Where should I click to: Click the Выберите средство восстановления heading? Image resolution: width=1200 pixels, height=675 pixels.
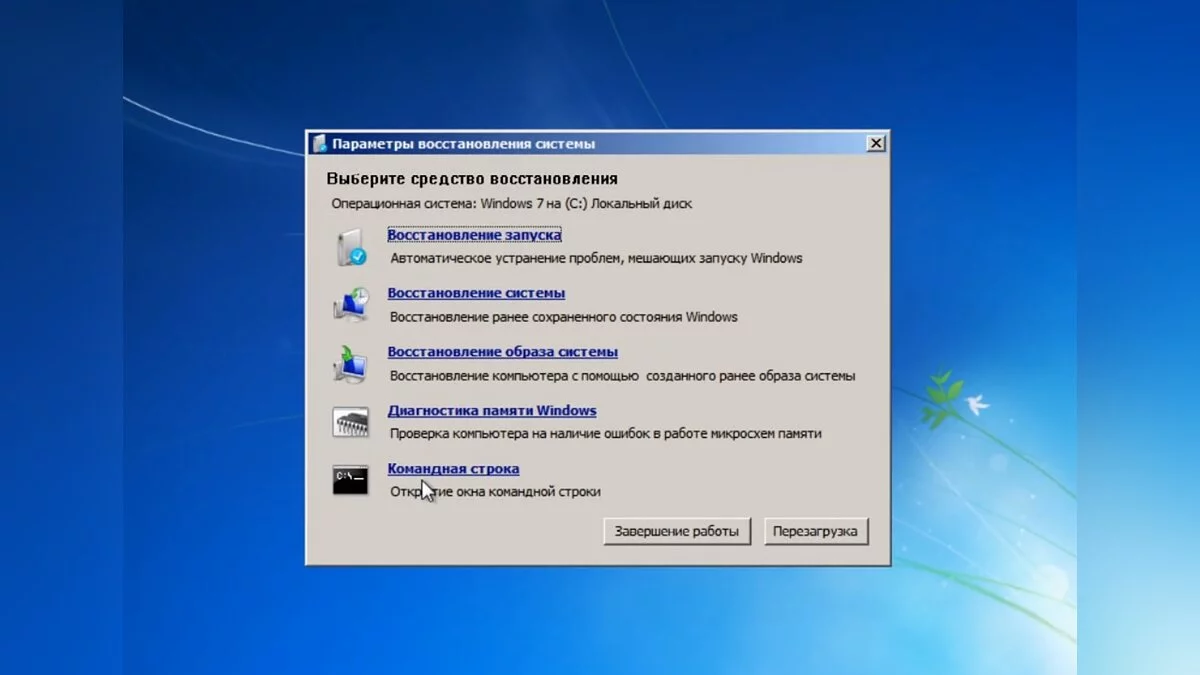tap(472, 179)
